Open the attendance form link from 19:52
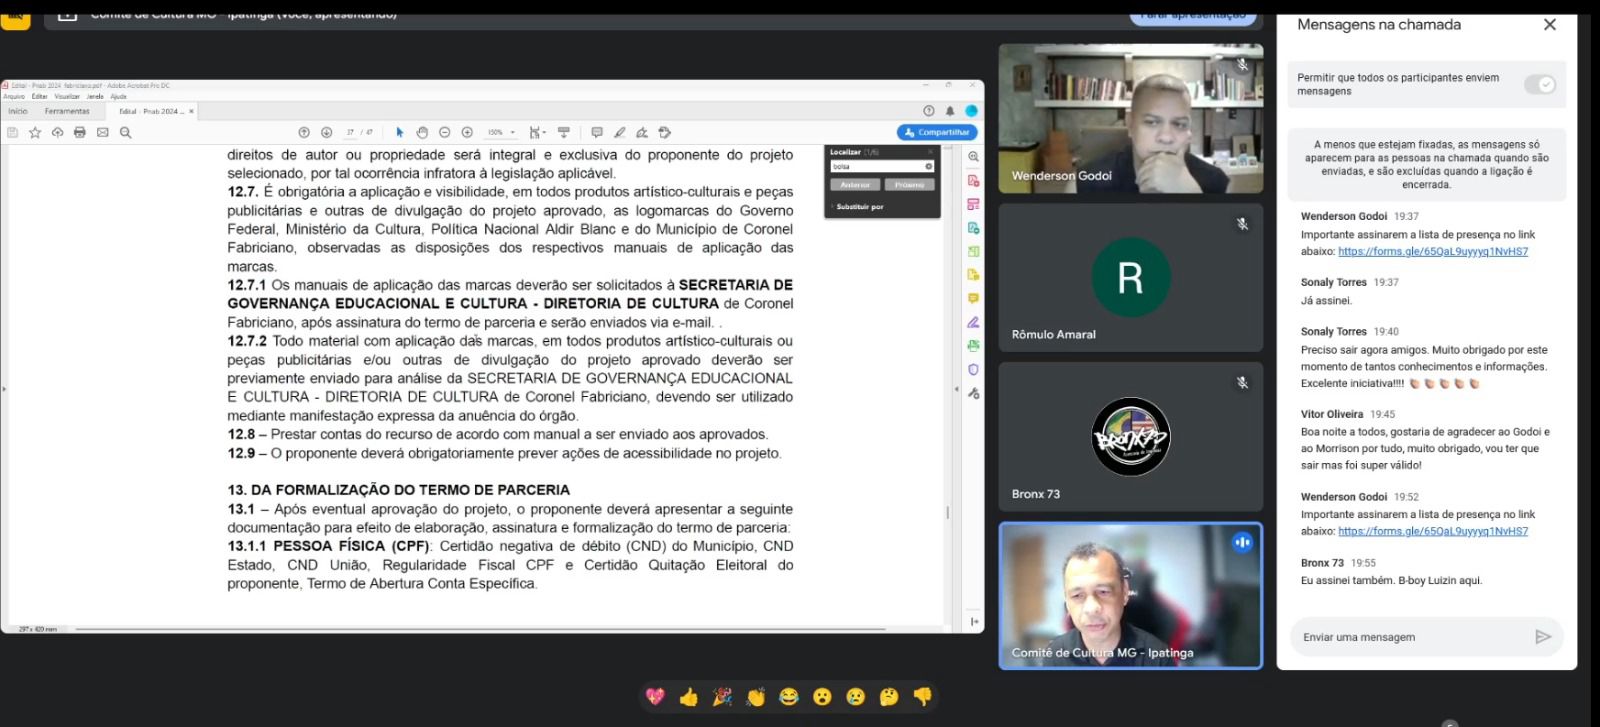This screenshot has height=727, width=1600. point(1432,531)
